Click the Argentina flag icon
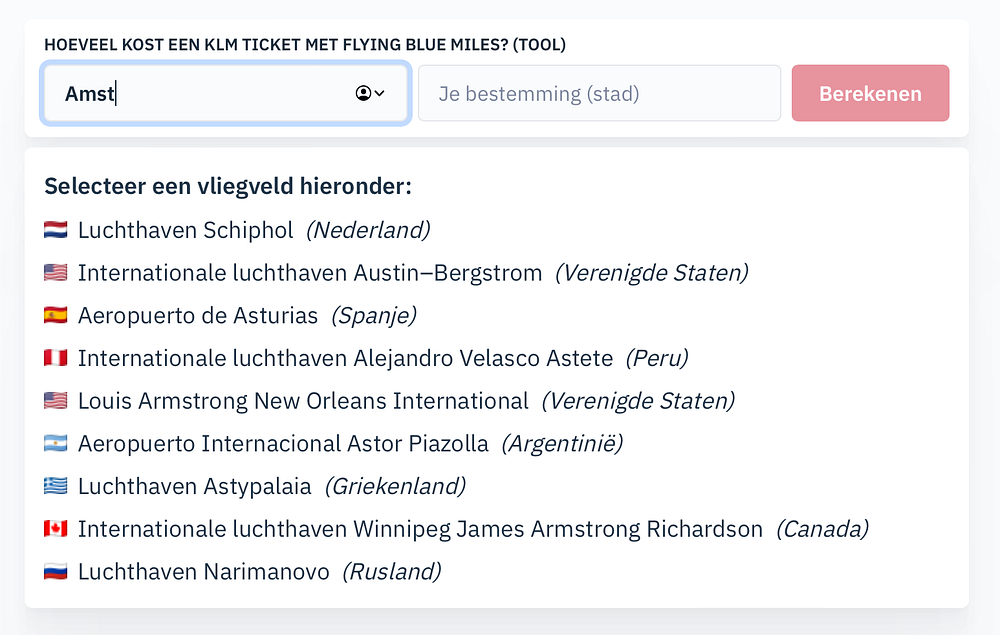The image size is (1000, 635). (x=55, y=444)
